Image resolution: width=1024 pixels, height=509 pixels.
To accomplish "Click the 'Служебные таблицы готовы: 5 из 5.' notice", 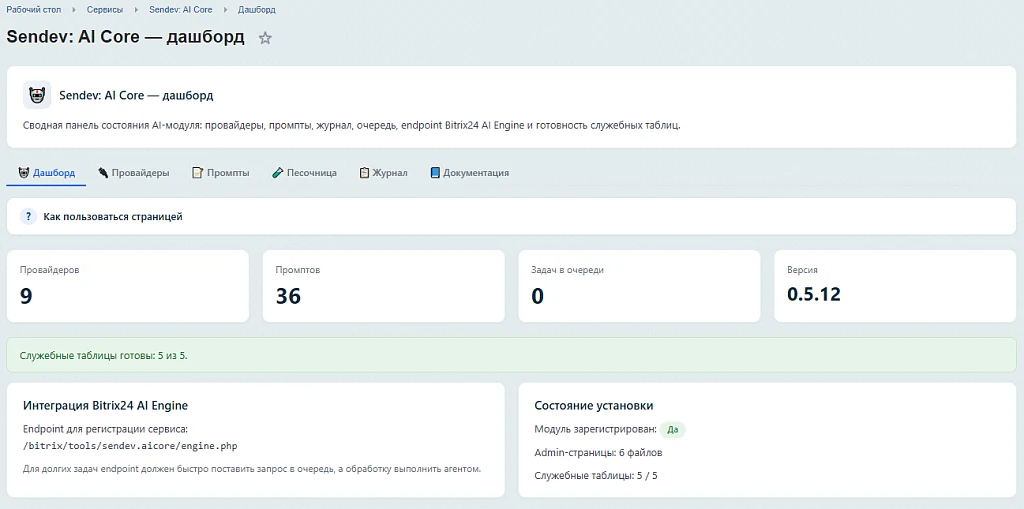I will pos(511,355).
